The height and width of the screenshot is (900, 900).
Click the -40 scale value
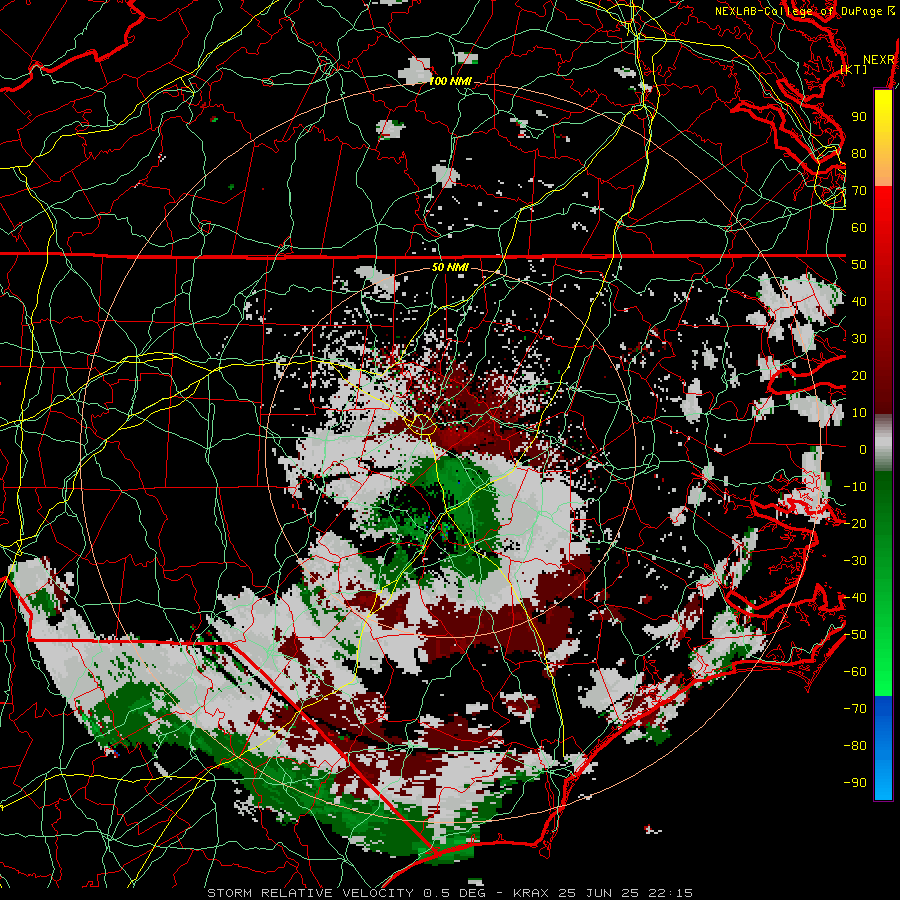coord(855,598)
